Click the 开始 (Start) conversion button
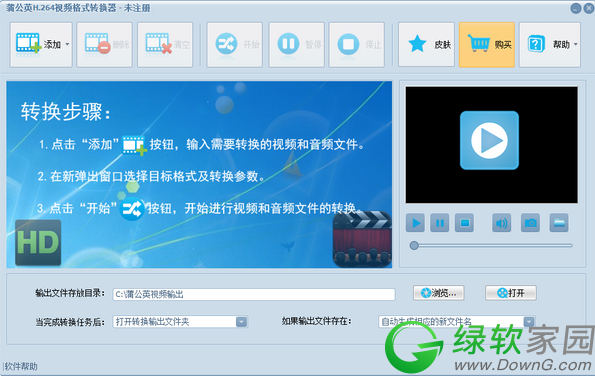The width and height of the screenshot is (595, 378). coord(235,45)
